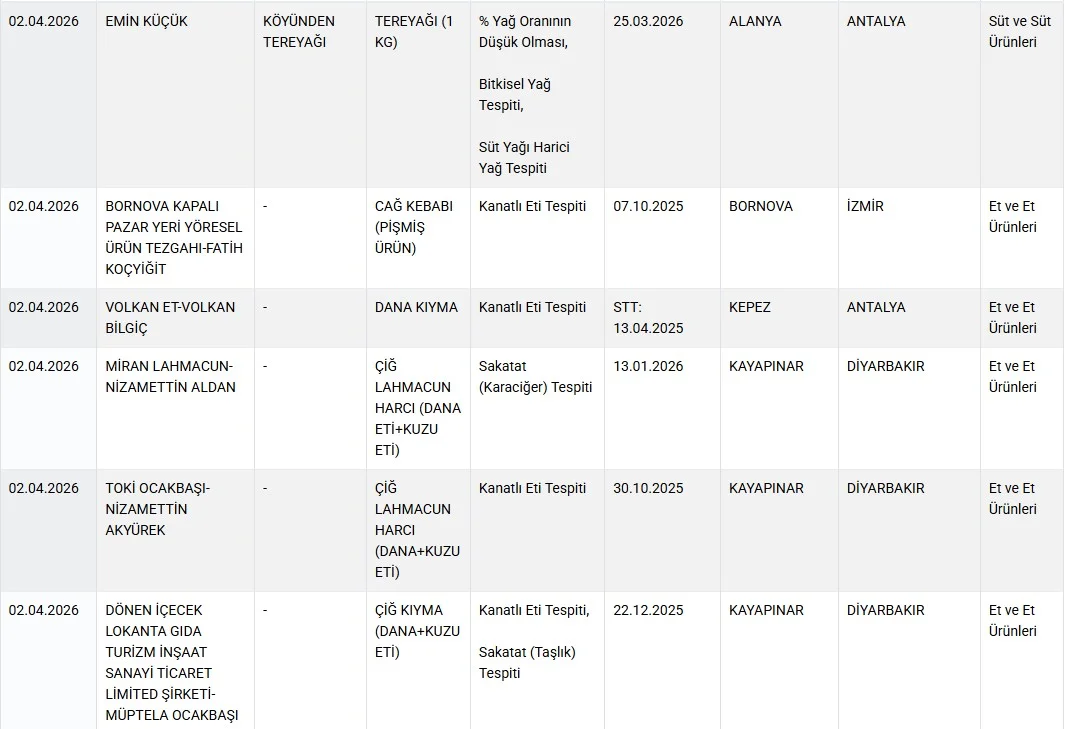Click the EMİN KÜÇÜK company name cell
Image resolution: width=1075 pixels, height=729 pixels.
point(146,21)
